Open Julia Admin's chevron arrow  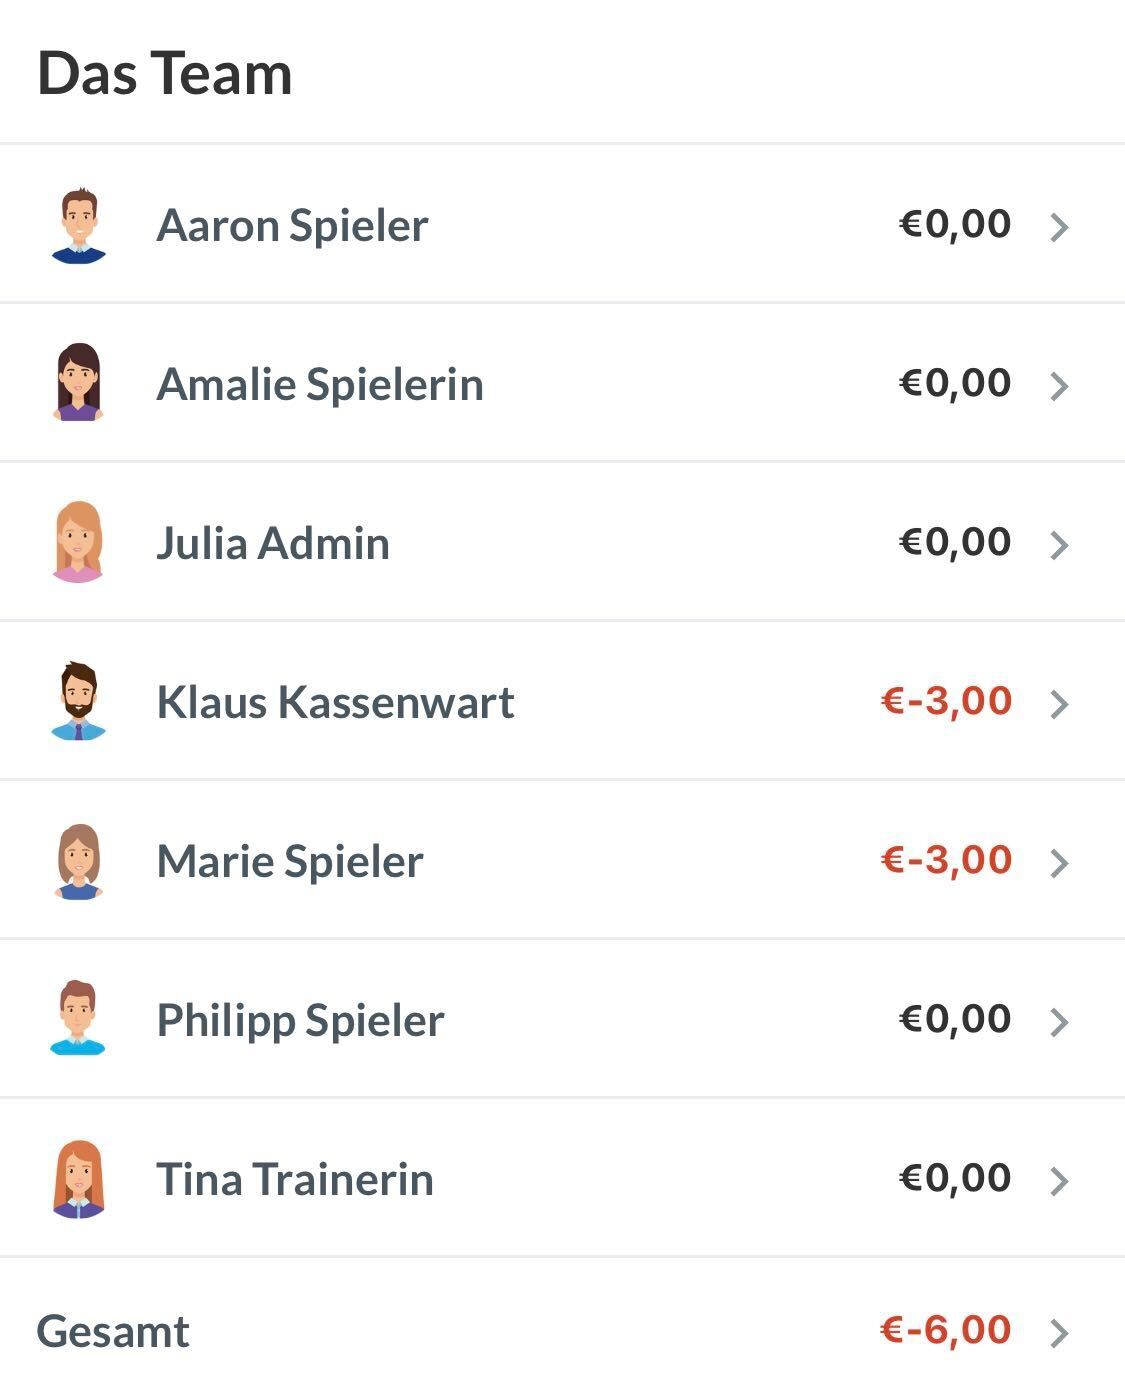1059,545
